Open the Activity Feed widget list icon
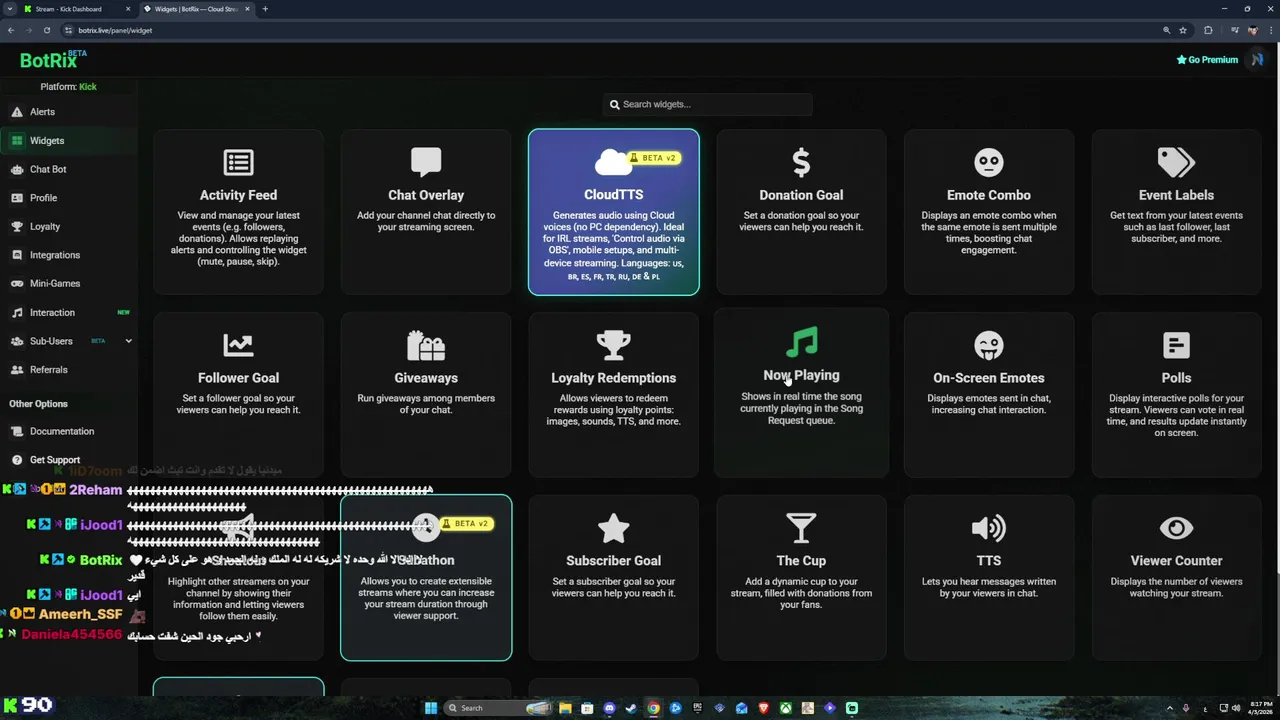This screenshot has height=720, width=1280. pos(238,162)
